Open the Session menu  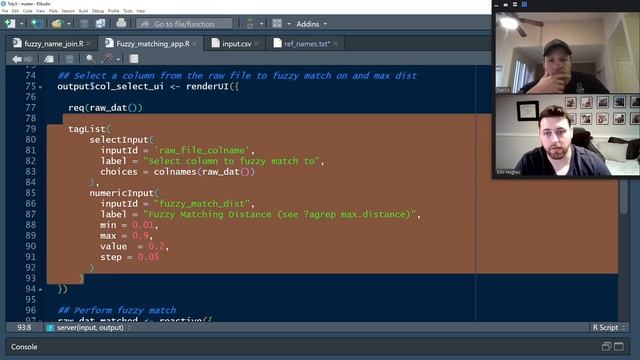(68, 11)
